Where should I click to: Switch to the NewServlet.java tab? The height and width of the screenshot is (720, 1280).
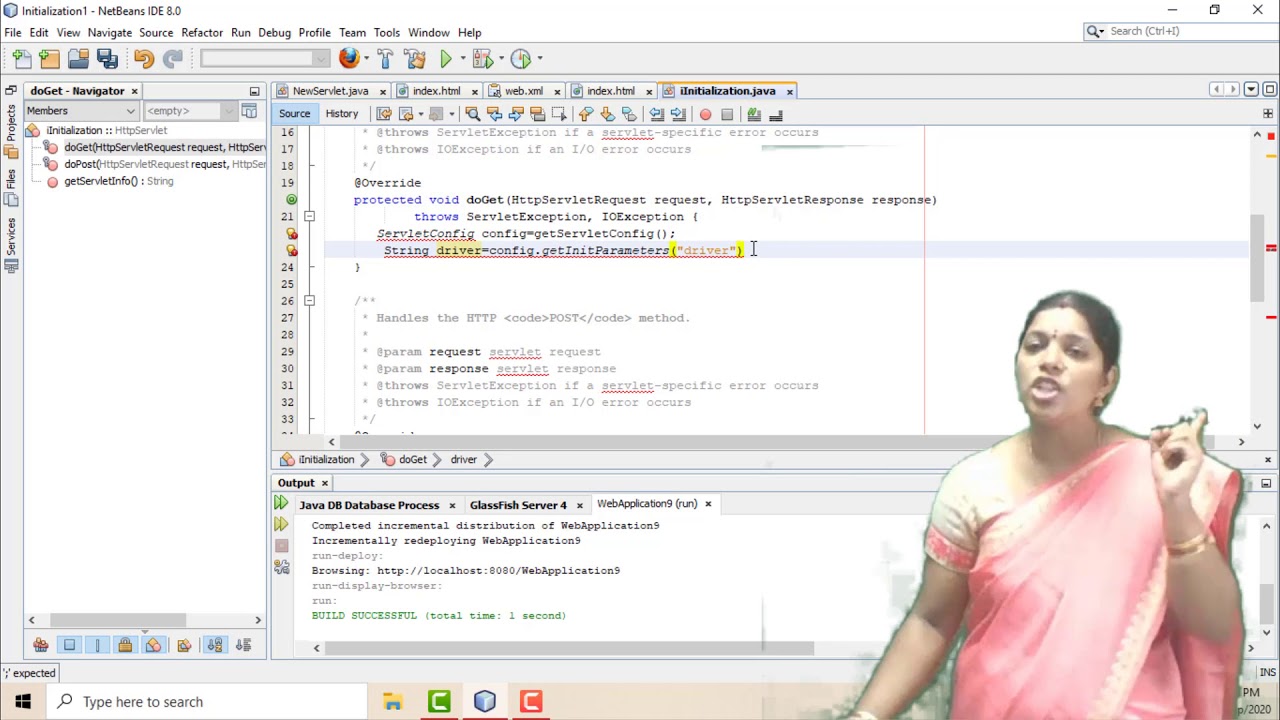pyautogui.click(x=330, y=91)
